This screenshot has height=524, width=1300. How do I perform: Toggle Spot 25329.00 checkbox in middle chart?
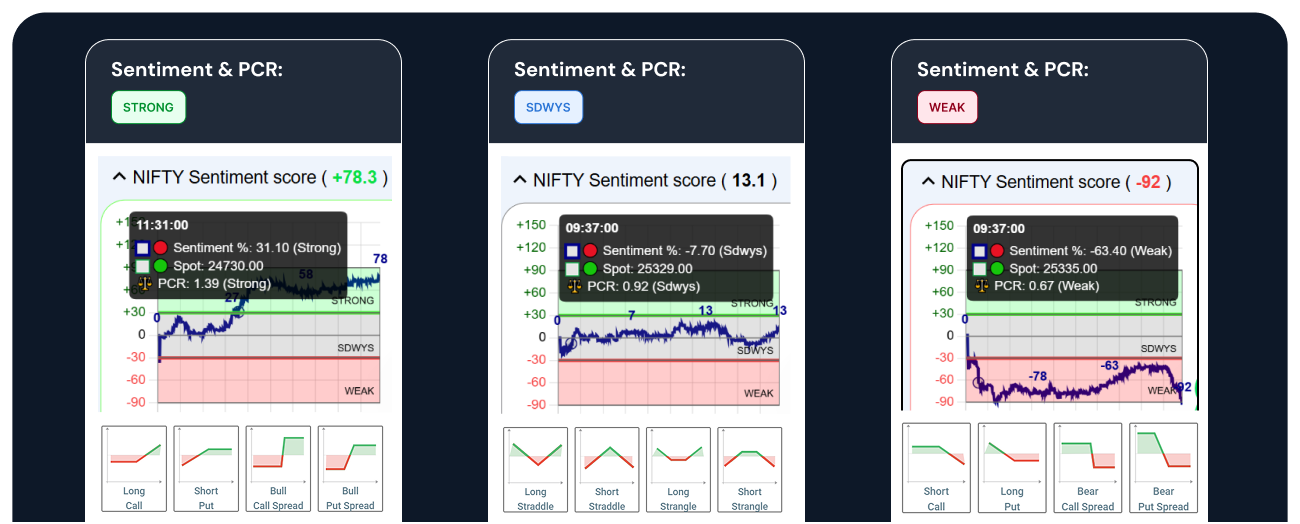coord(572,269)
